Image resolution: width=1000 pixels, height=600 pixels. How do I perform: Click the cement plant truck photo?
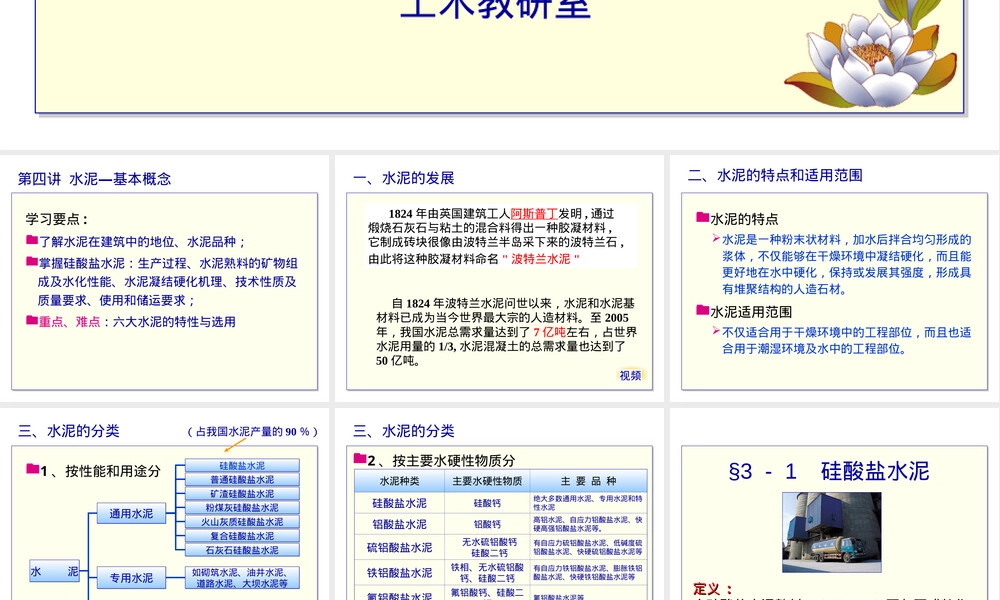pos(832,532)
